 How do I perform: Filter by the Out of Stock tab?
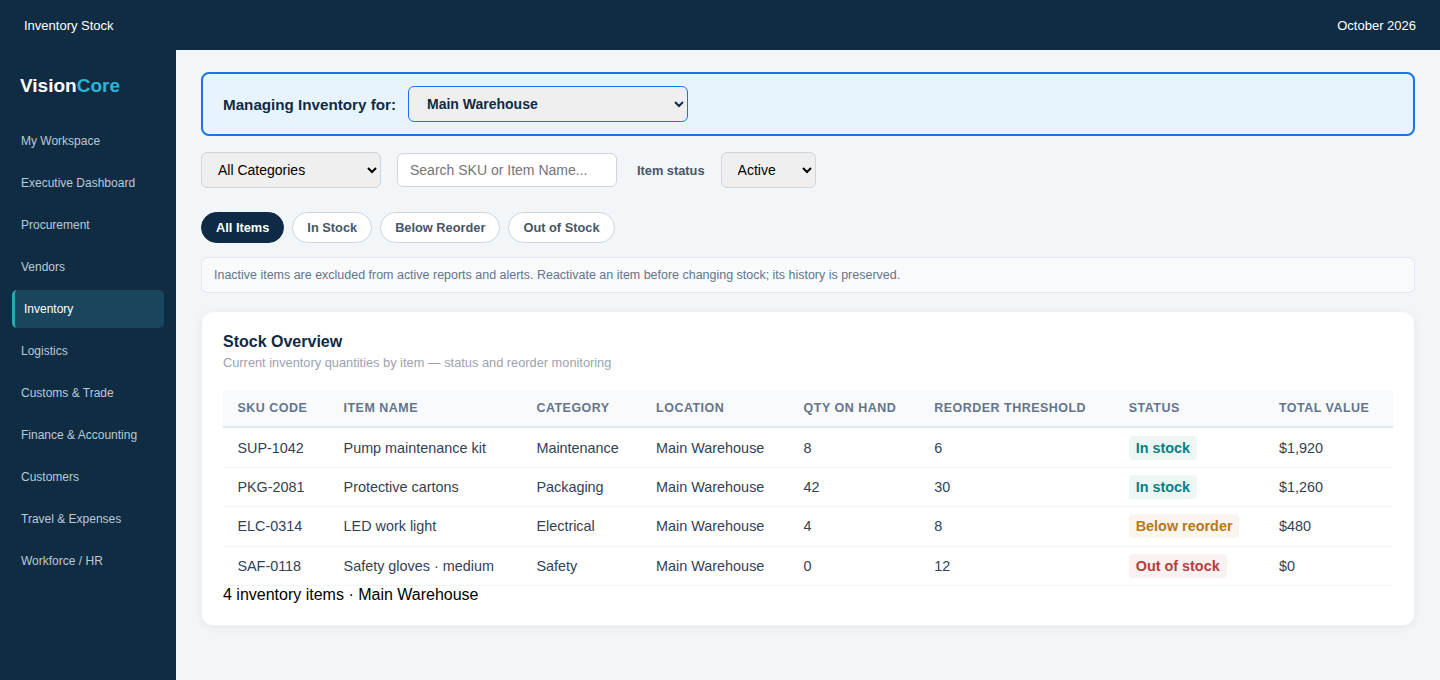pyautogui.click(x=561, y=227)
